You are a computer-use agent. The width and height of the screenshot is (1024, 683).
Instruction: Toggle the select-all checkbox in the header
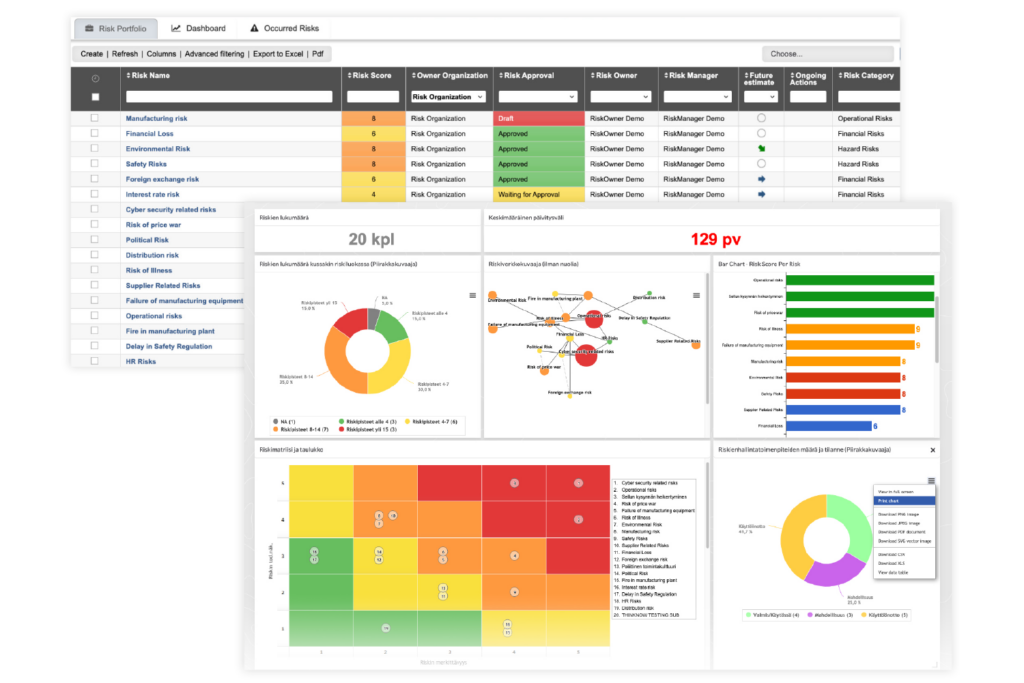point(95,97)
